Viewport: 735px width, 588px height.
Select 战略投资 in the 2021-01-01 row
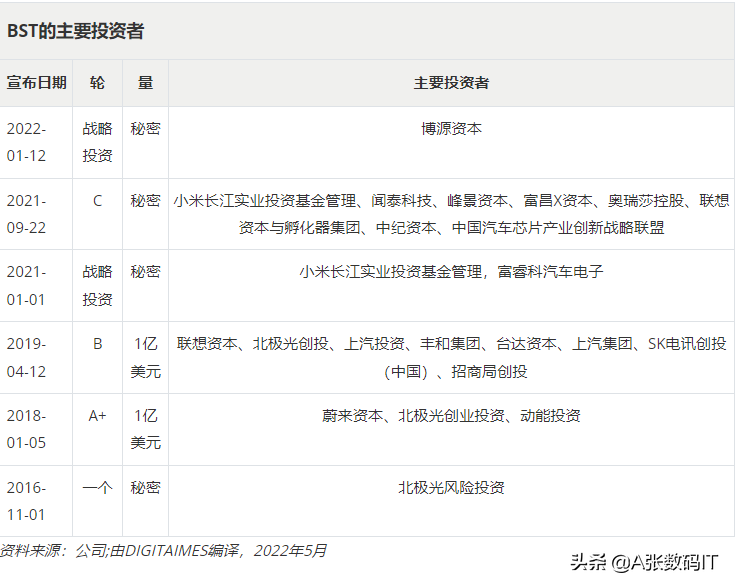tap(97, 286)
